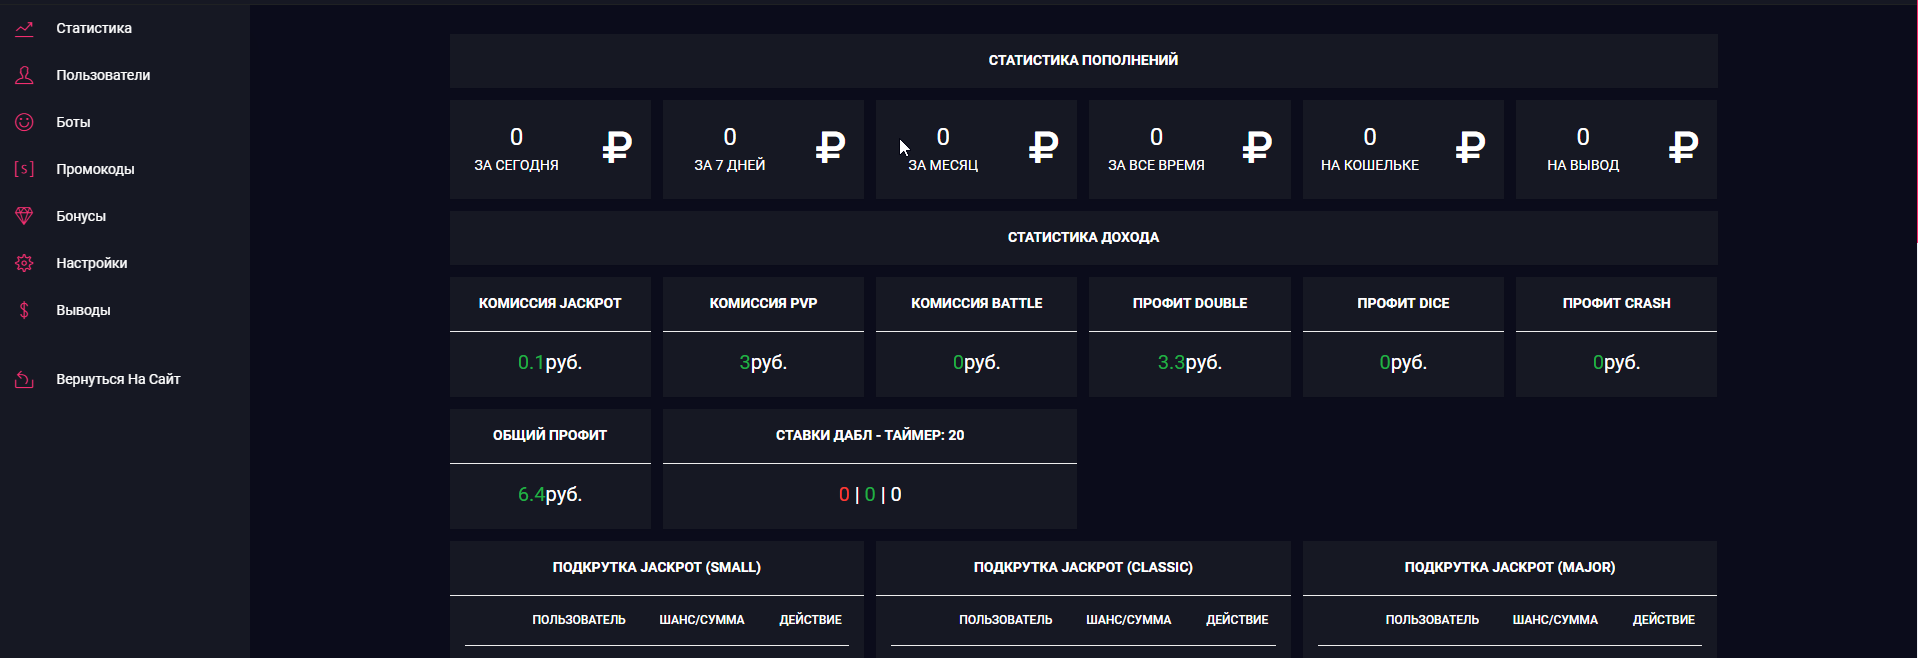Click the ruble icon in На вывод card

click(x=1683, y=148)
